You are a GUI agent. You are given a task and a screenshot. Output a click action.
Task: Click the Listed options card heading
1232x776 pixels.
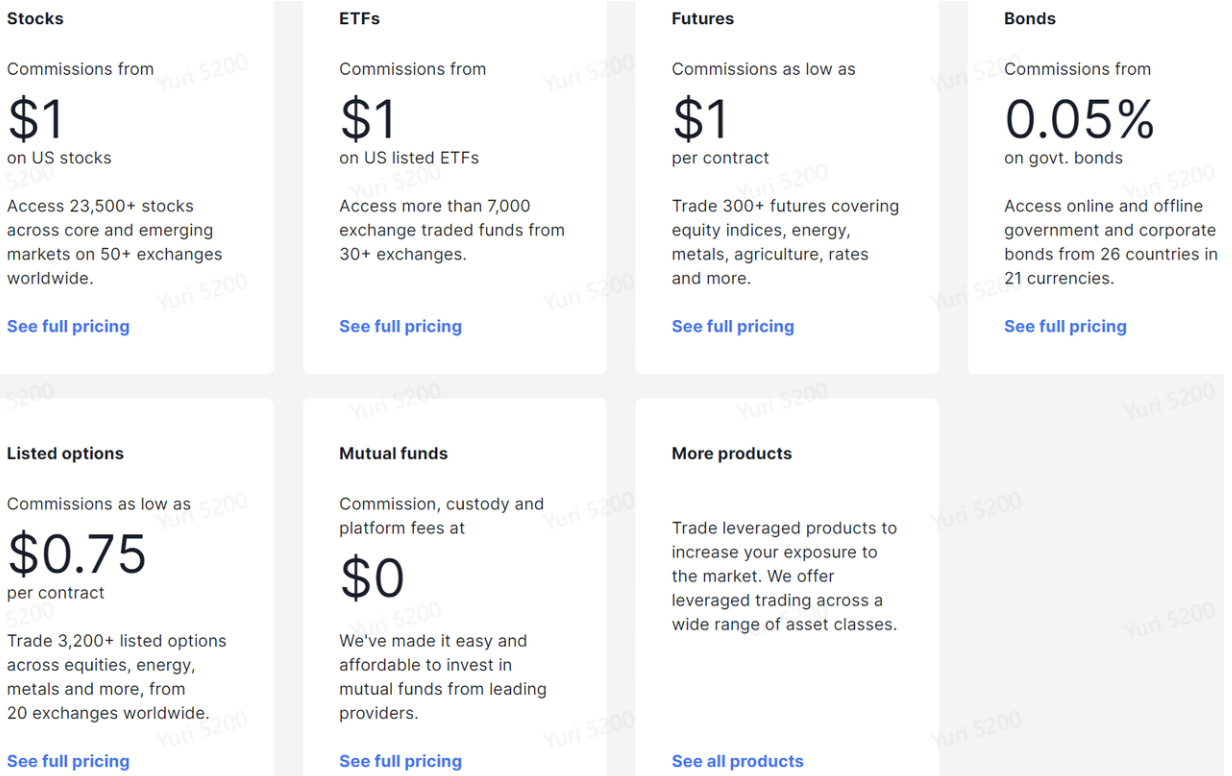pyautogui.click(x=65, y=453)
